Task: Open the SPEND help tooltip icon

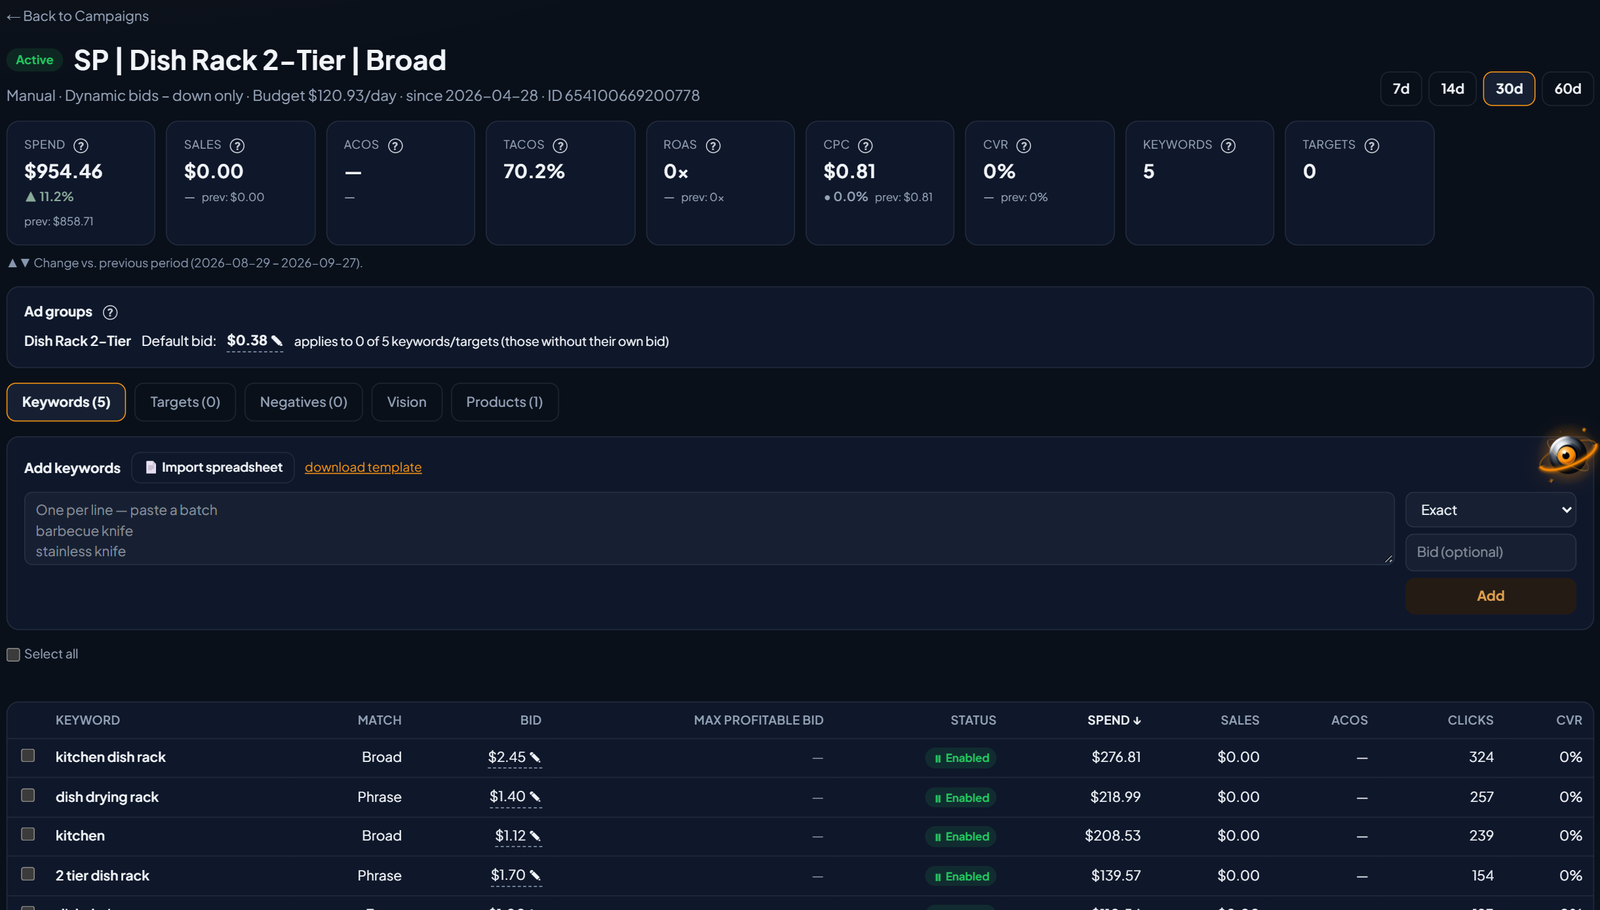Action: pos(81,146)
